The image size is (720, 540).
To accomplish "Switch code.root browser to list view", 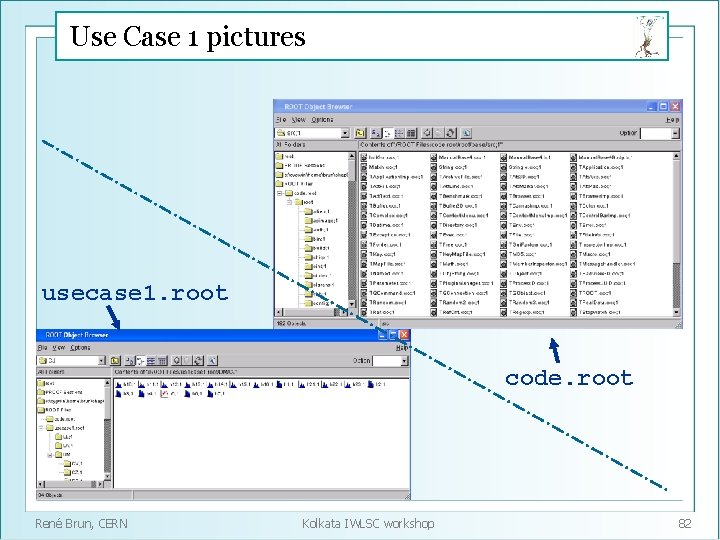I will pyautogui.click(x=399, y=133).
